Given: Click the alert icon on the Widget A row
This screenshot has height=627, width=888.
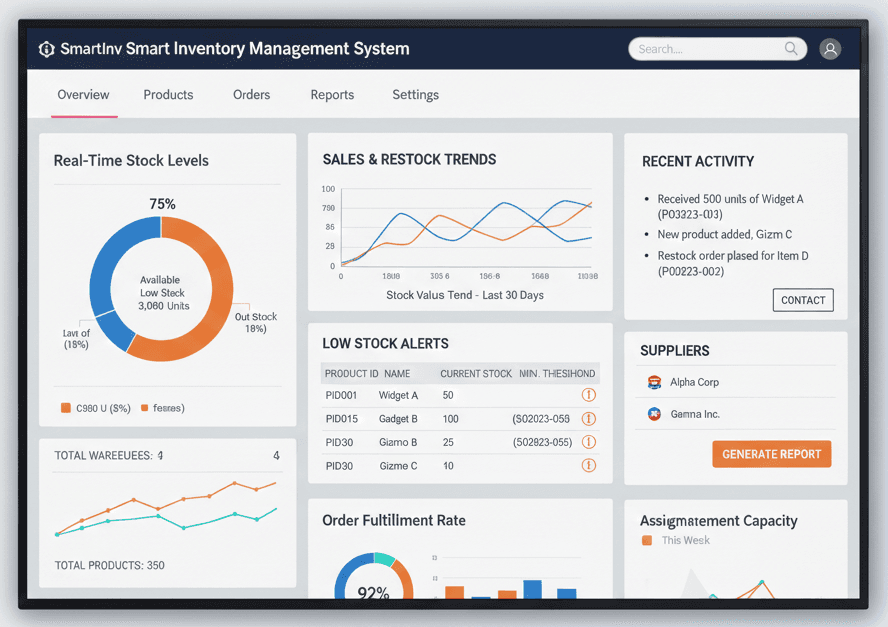Looking at the screenshot, I should pyautogui.click(x=589, y=396).
